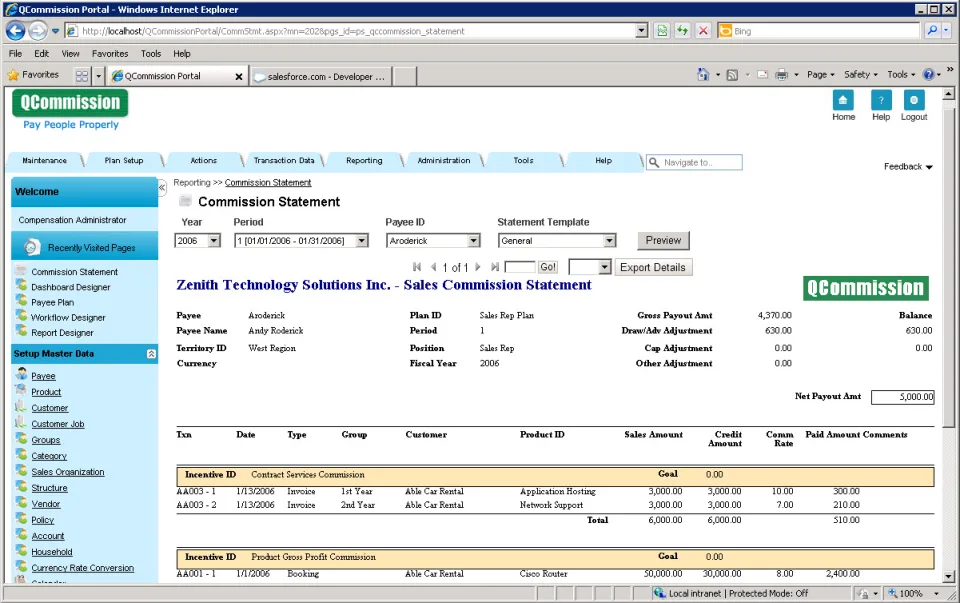Collapse the Setup Master Data section
Image resolution: width=960 pixels, height=603 pixels.
151,354
